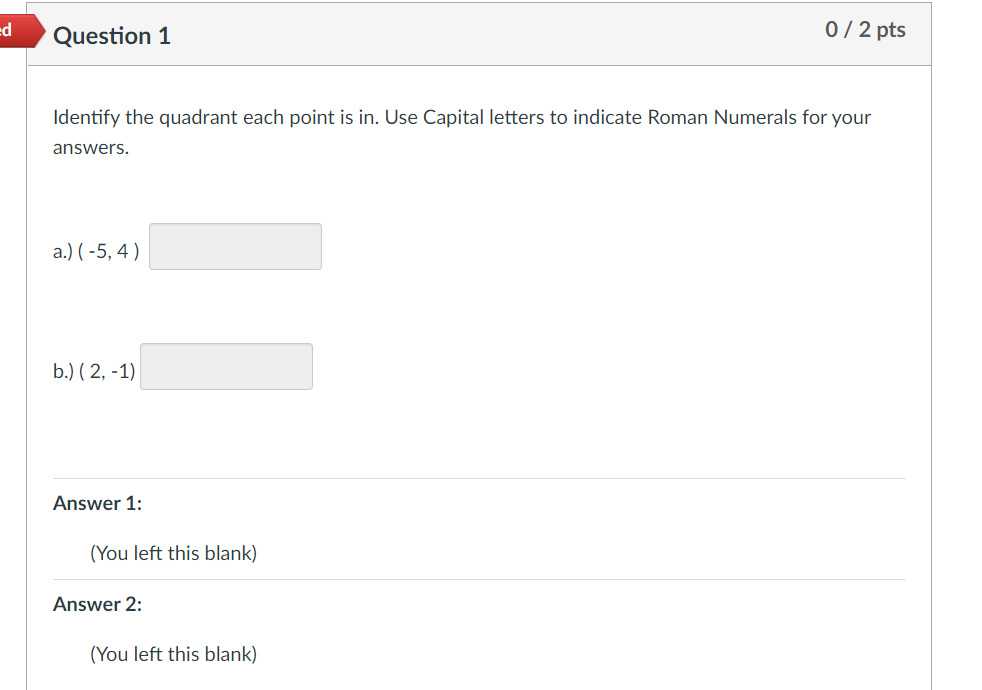
Task: Click the 'Answer 2:' heading
Action: 97,604
